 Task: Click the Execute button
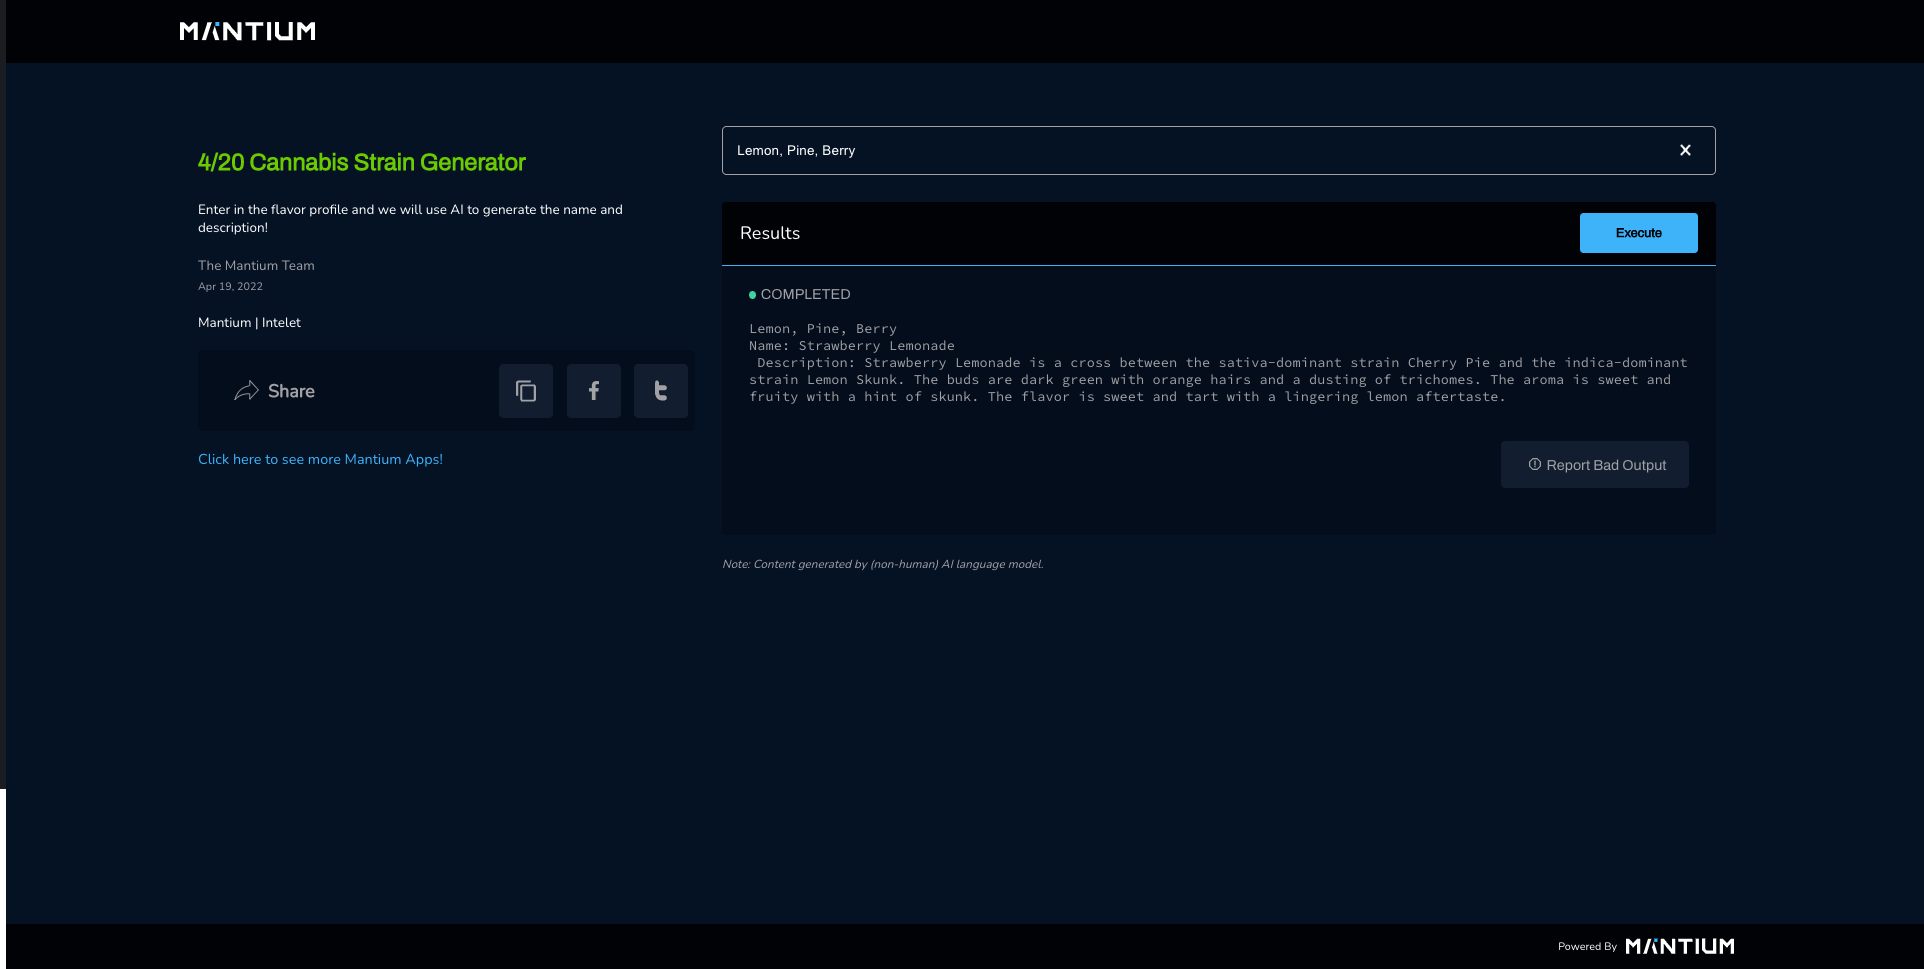click(1638, 233)
